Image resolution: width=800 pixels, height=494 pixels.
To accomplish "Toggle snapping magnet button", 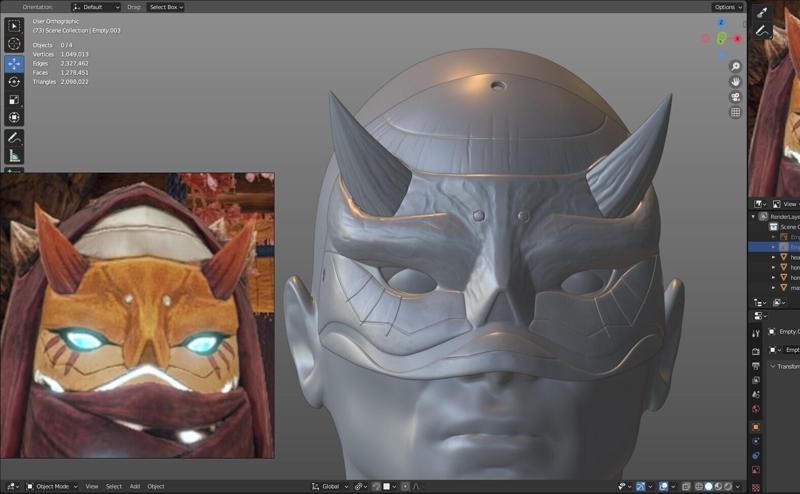I will click(x=376, y=486).
